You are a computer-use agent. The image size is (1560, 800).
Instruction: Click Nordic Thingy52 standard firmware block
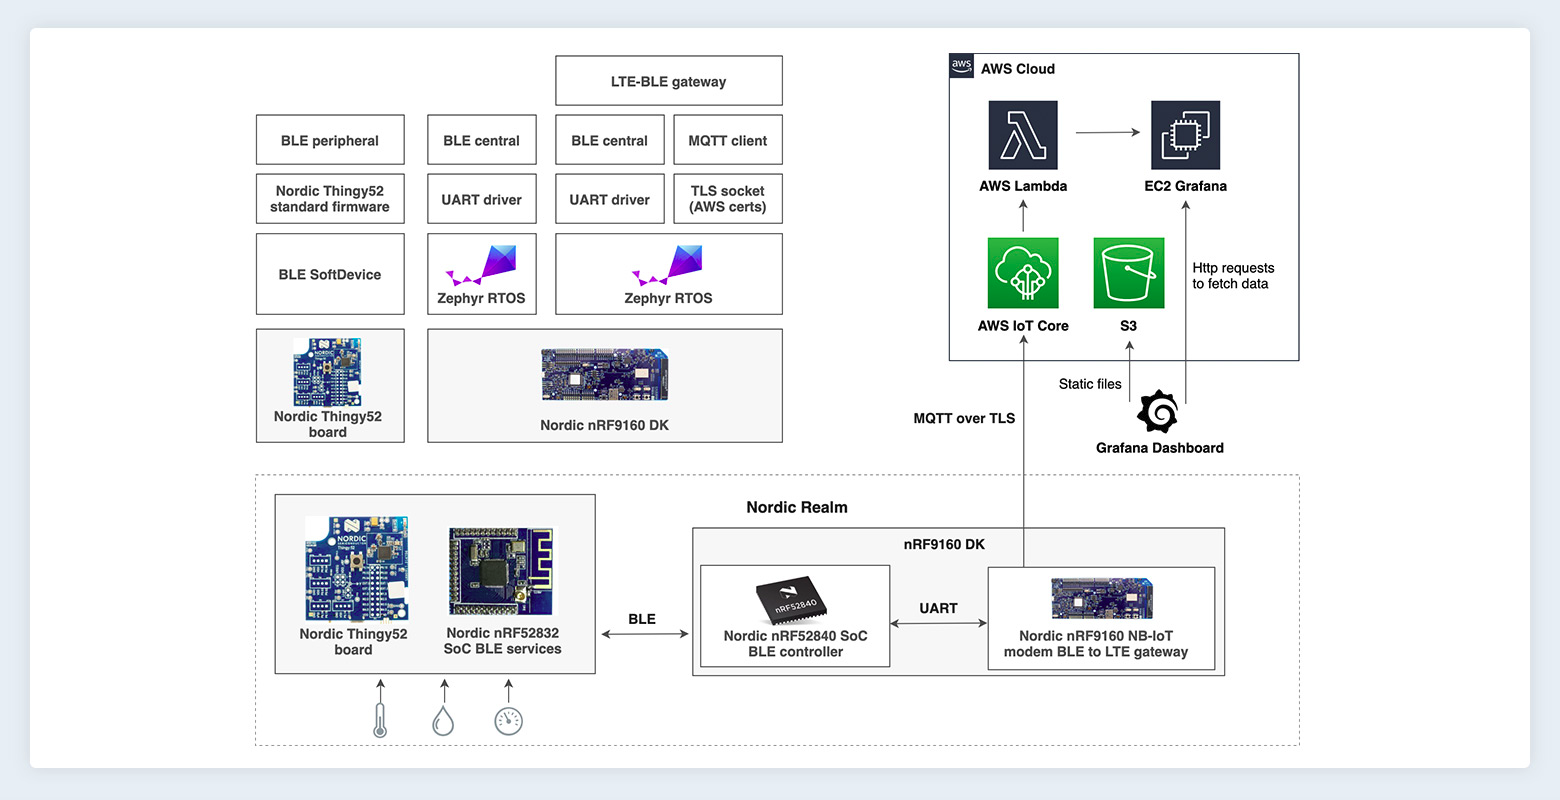pyautogui.click(x=330, y=199)
